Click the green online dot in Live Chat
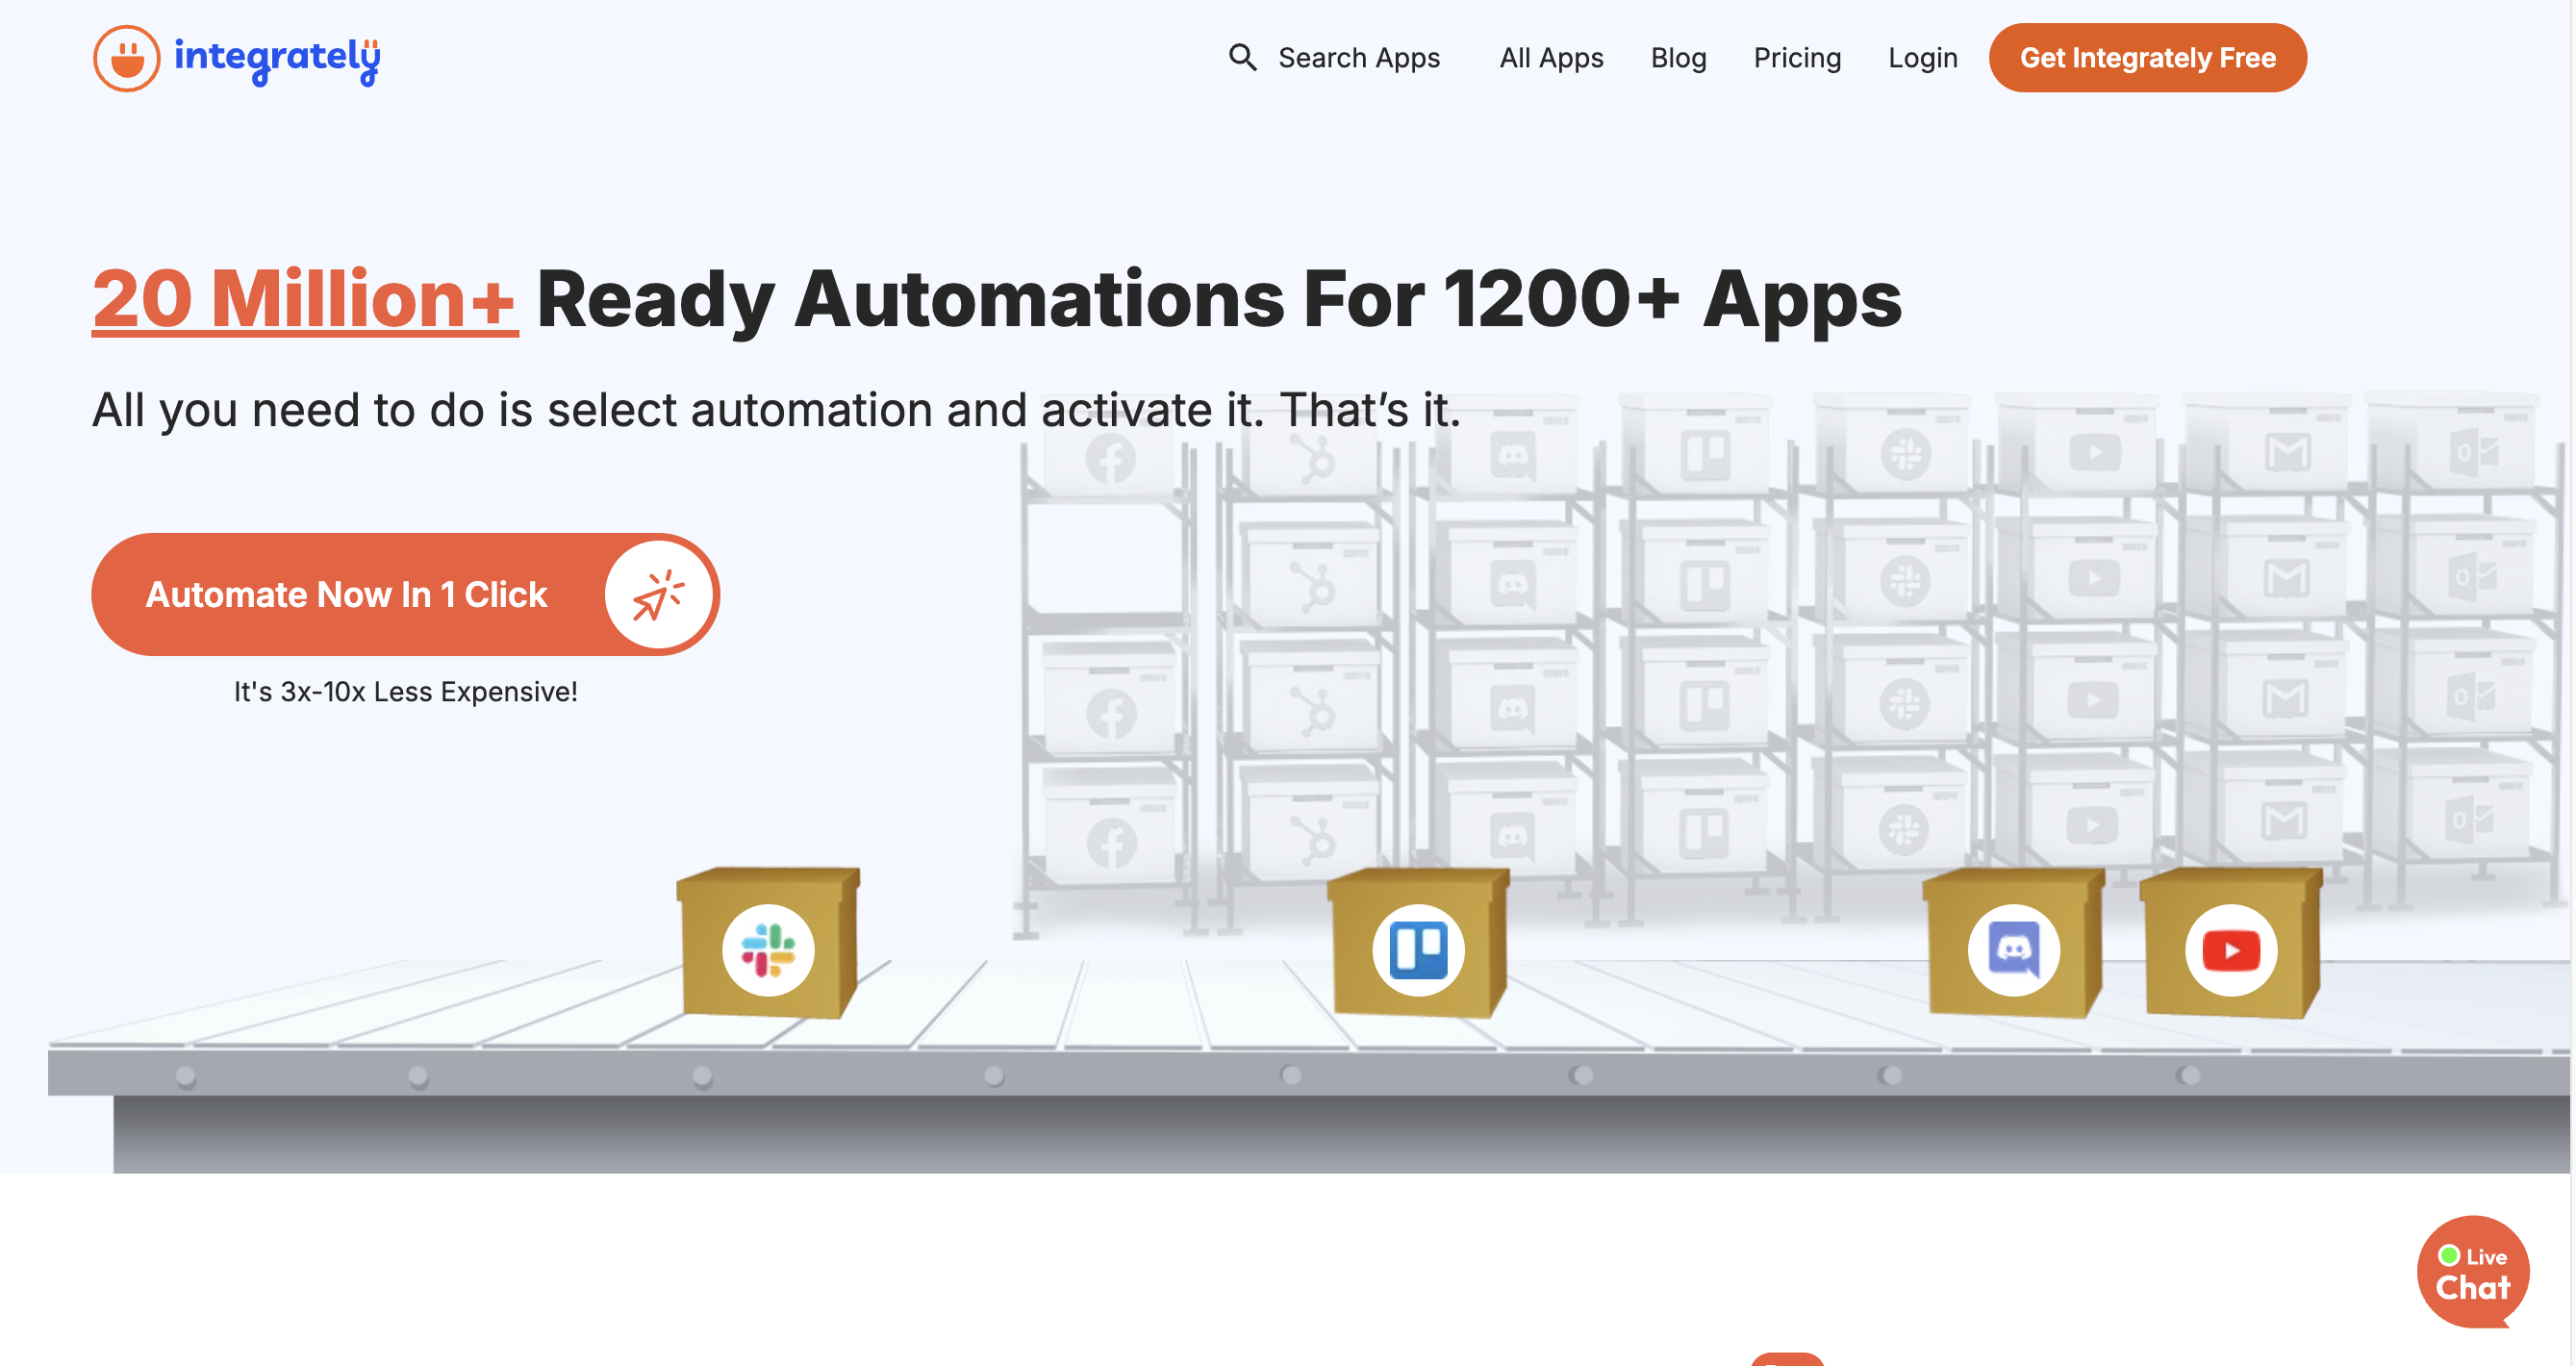This screenshot has width=2576, height=1366. pos(2448,1255)
